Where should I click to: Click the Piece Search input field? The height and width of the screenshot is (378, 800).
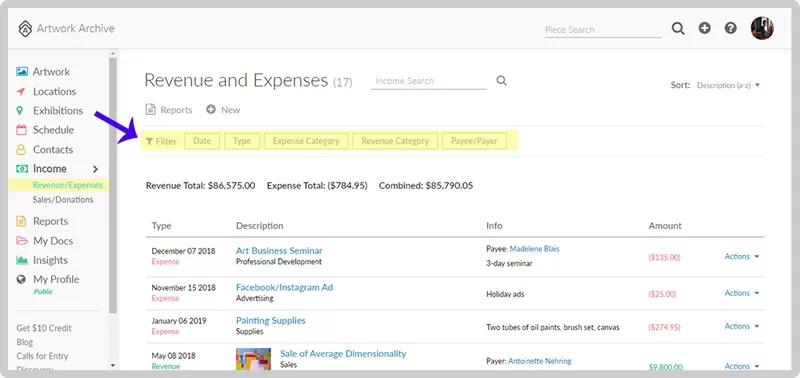pos(603,30)
